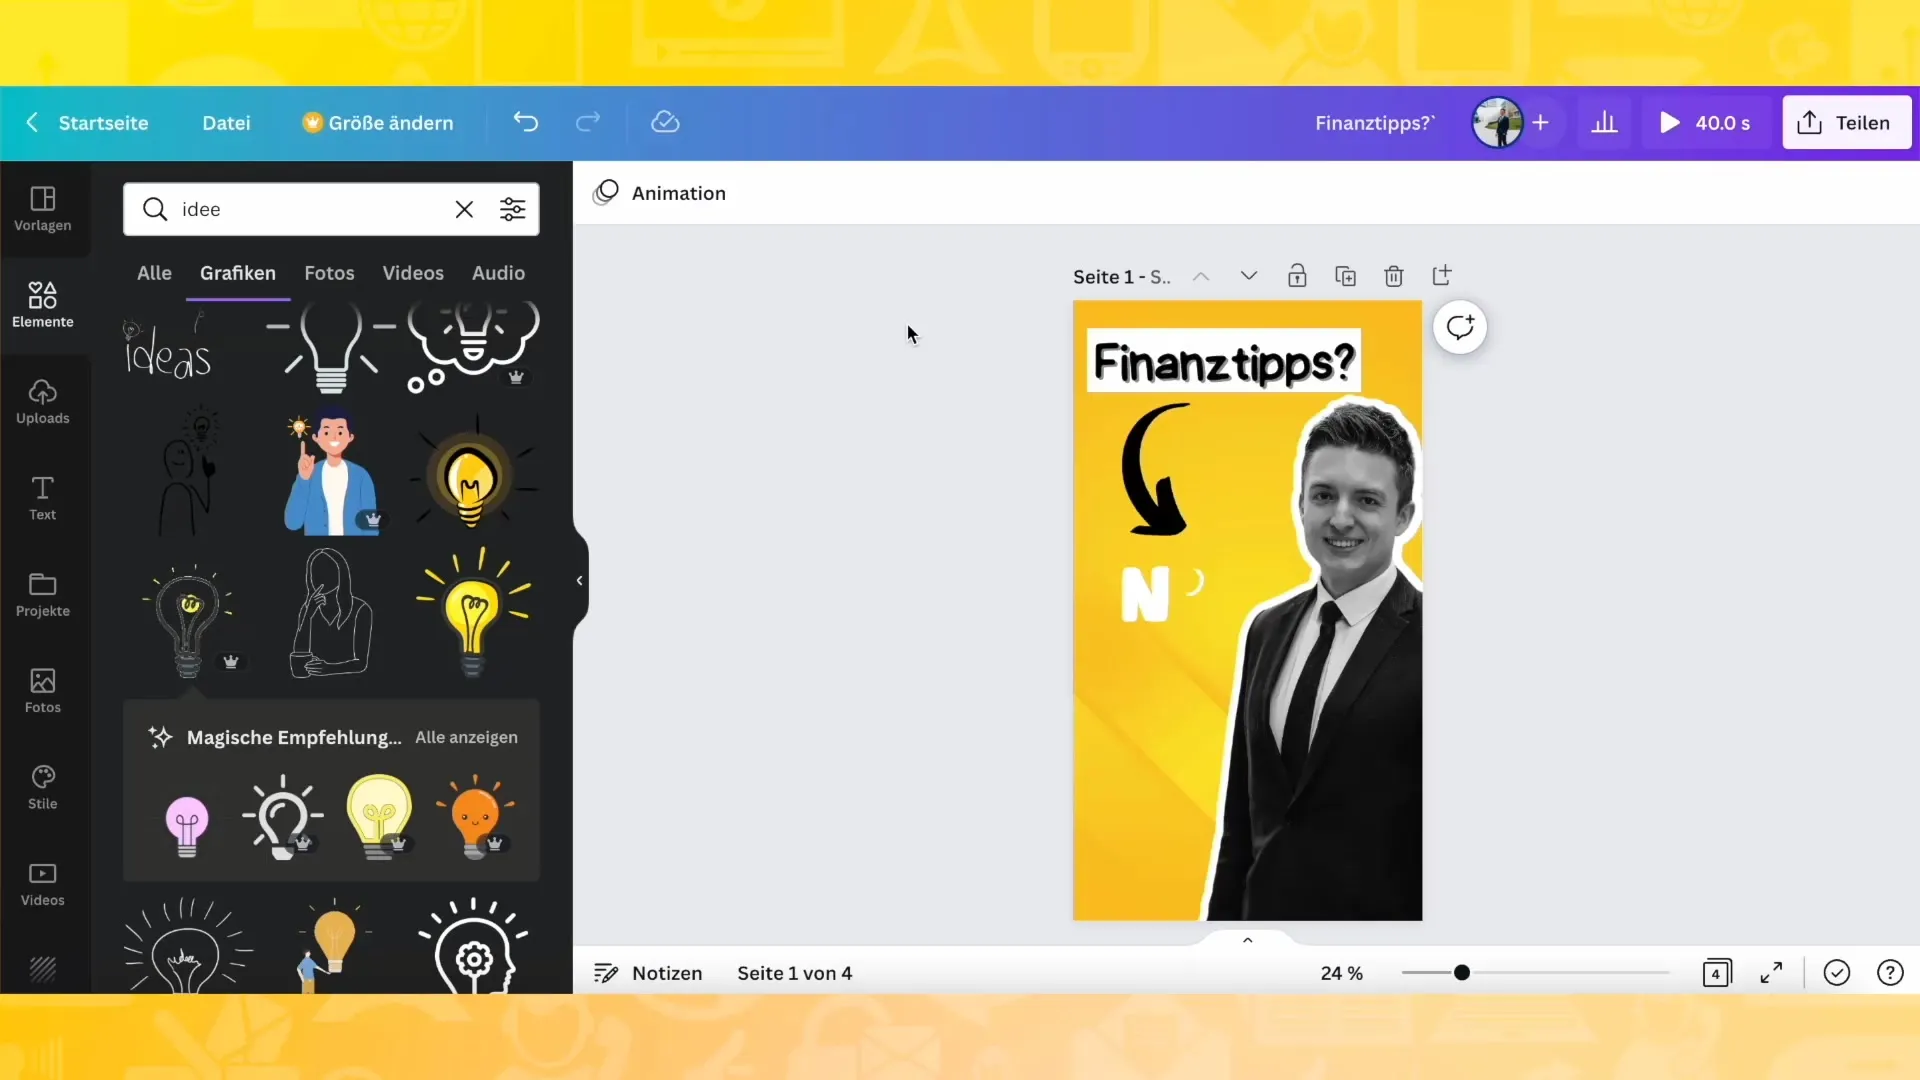Screen dimensions: 1920x1080
Task: Click Alle anzeigen for Magische Empfehlung
Action: [x=465, y=736]
